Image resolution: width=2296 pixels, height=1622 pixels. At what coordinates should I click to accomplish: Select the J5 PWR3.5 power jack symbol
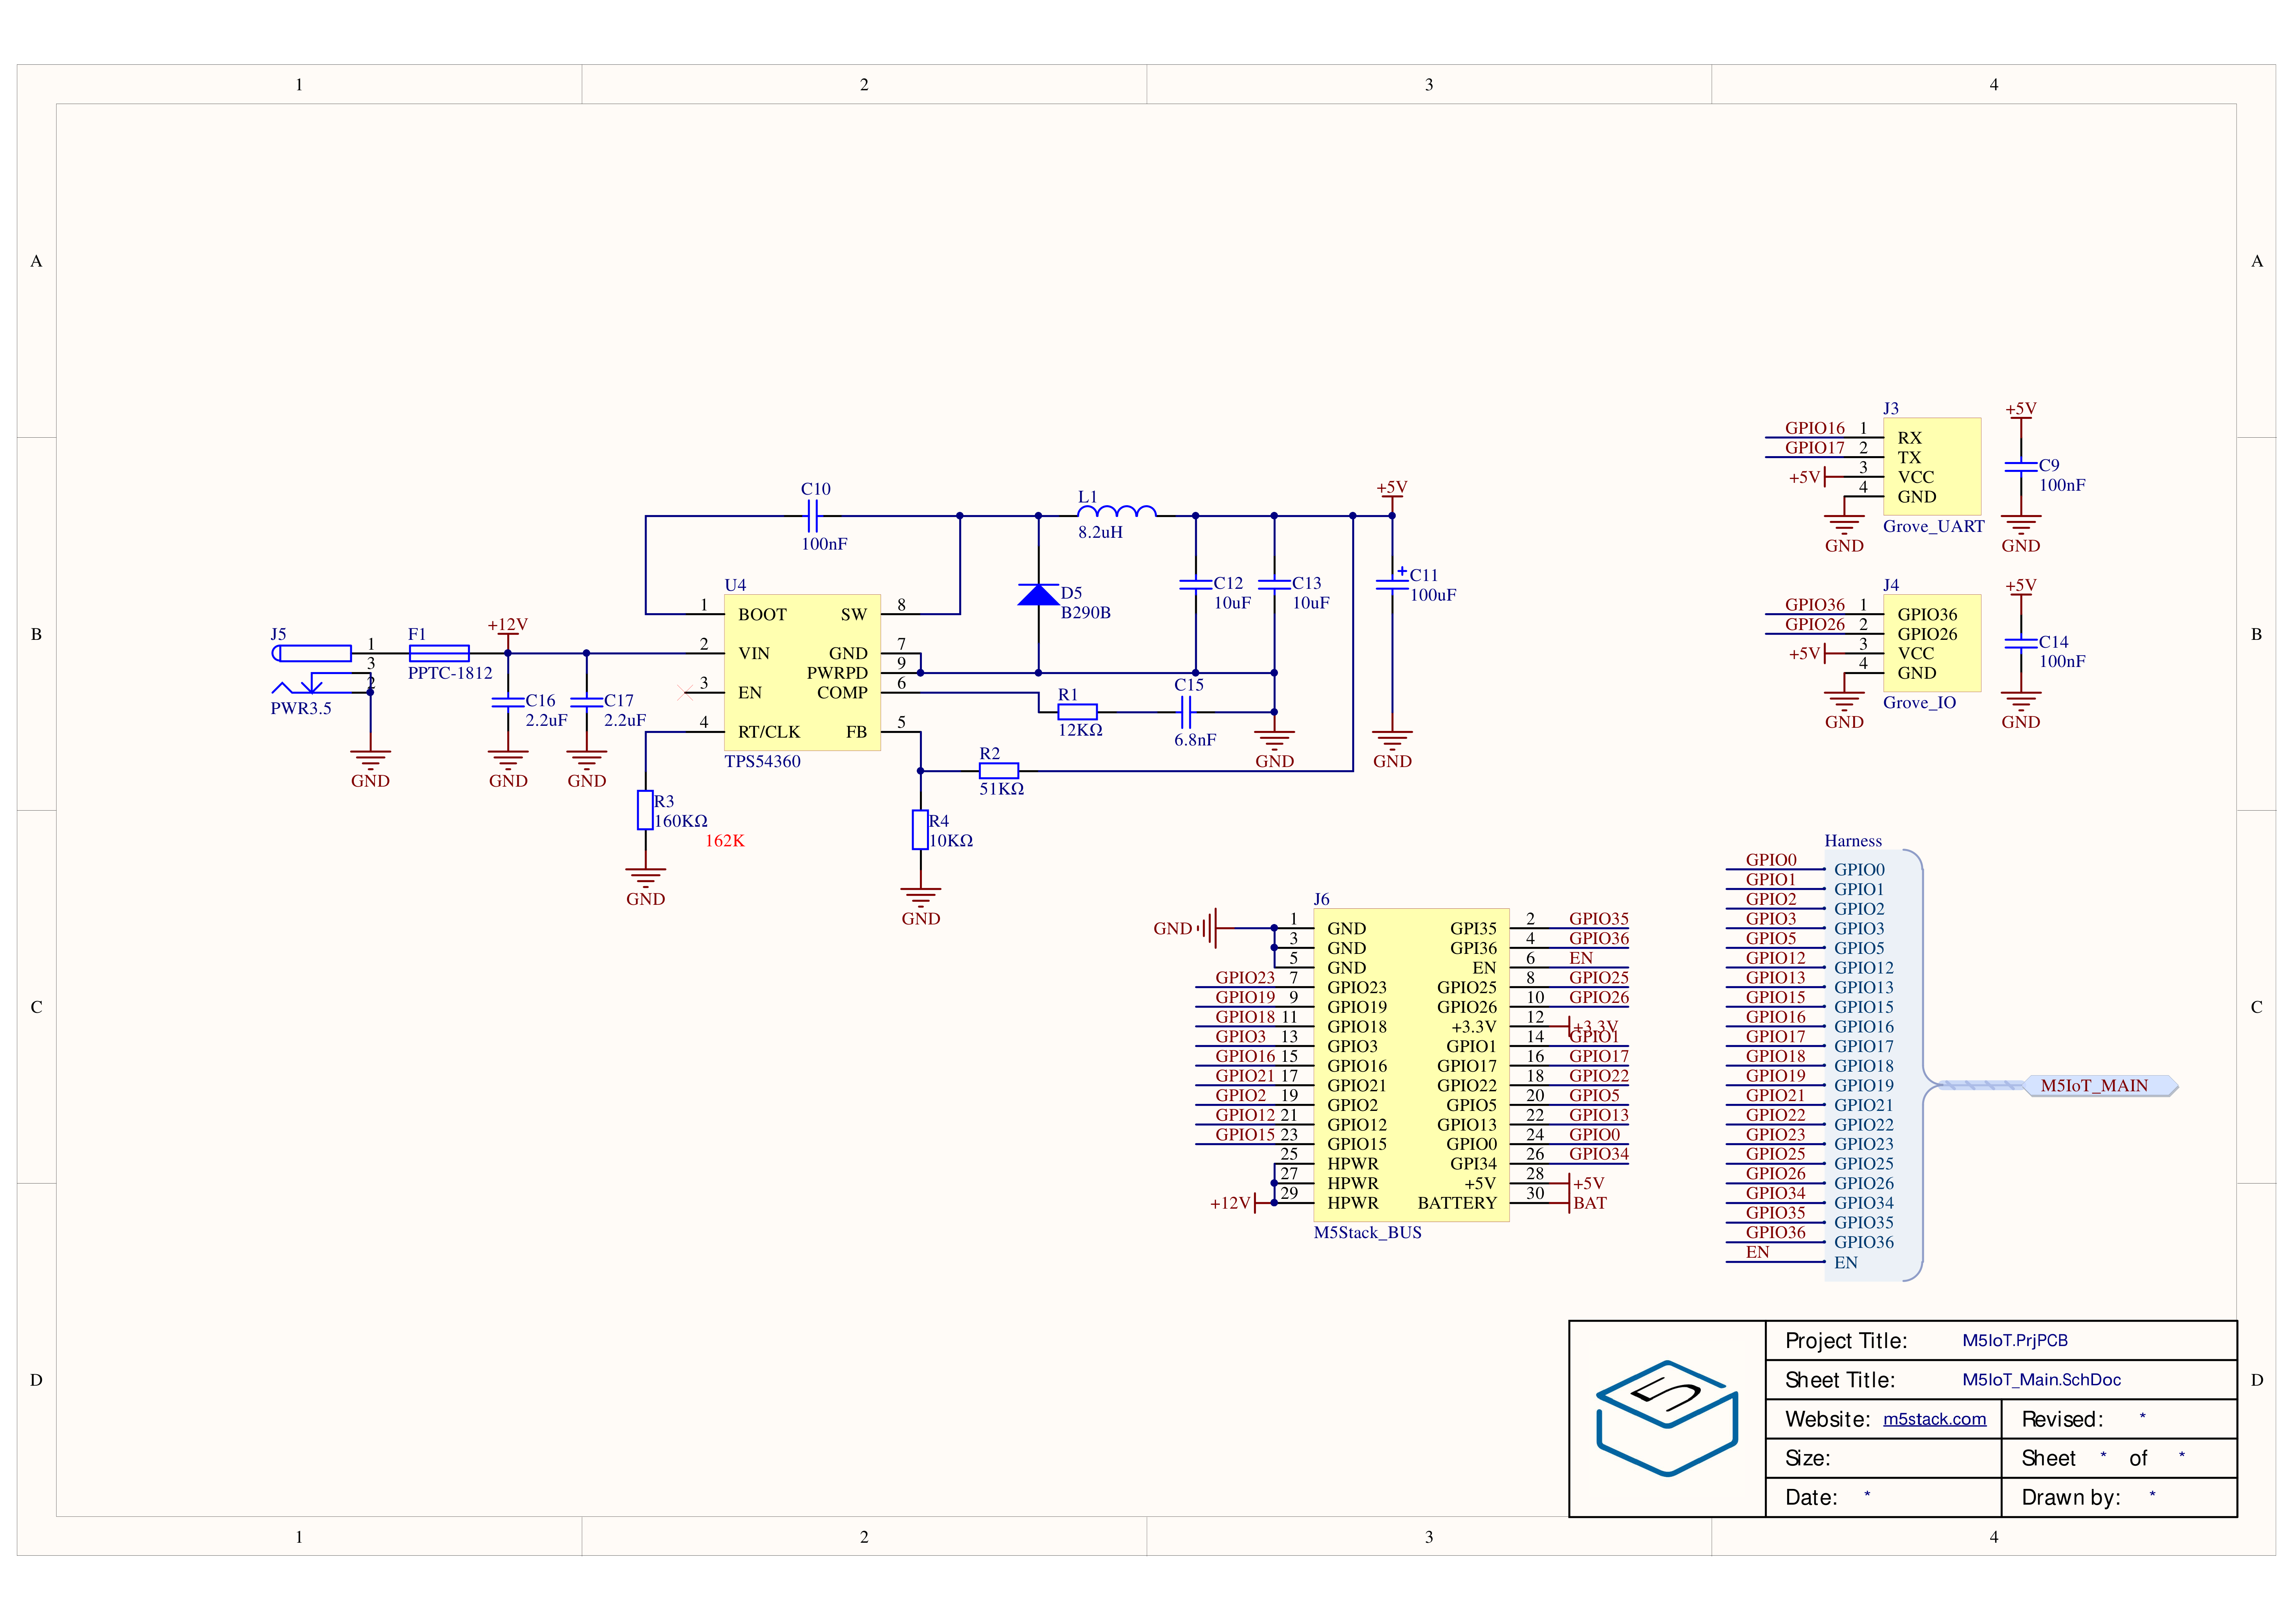322,670
